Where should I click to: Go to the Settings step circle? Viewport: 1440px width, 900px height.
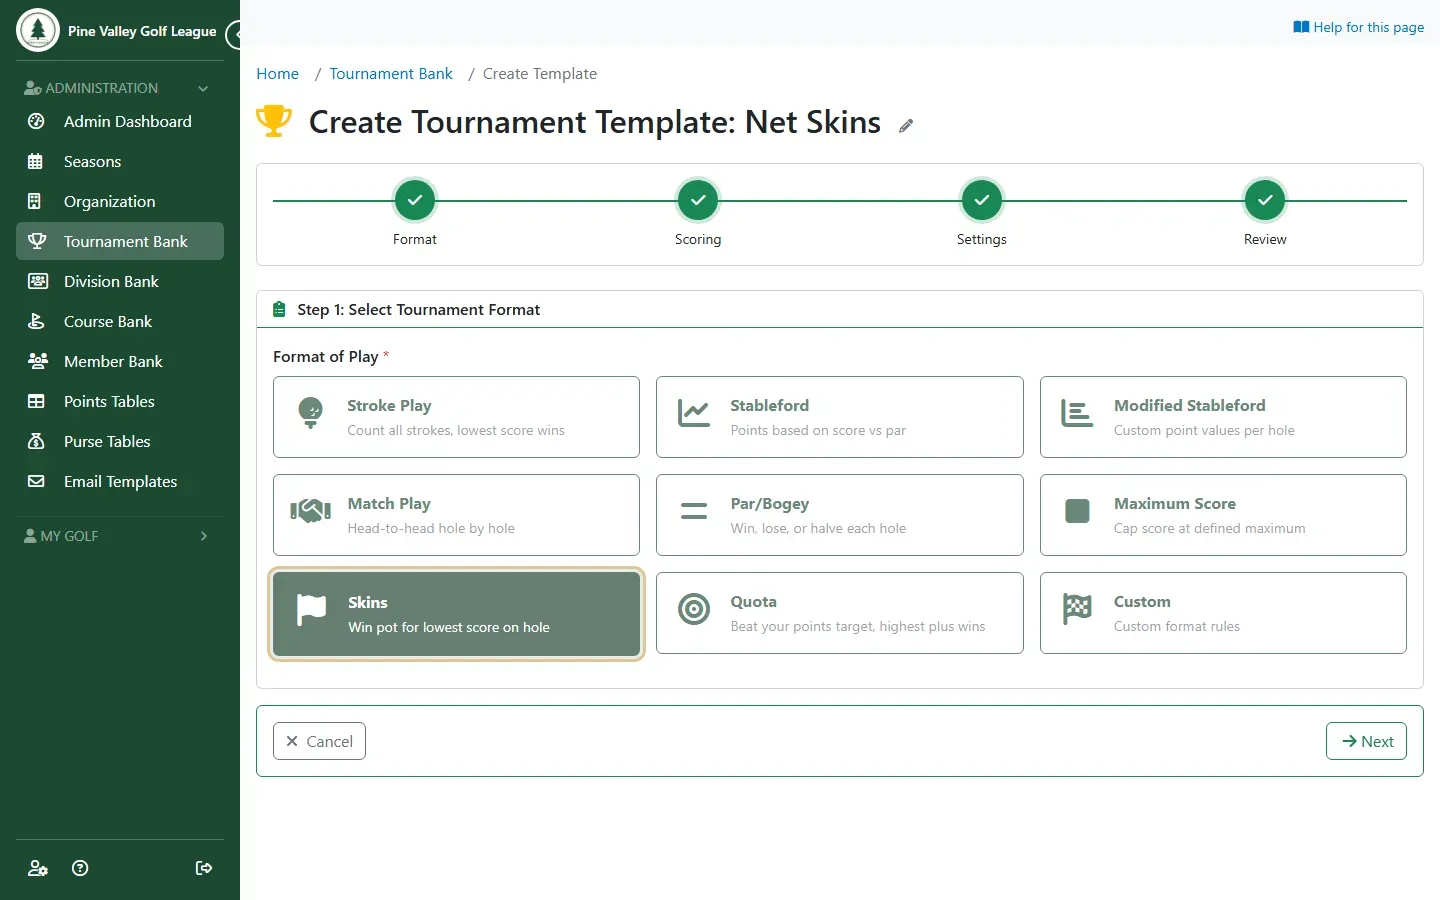coord(982,200)
